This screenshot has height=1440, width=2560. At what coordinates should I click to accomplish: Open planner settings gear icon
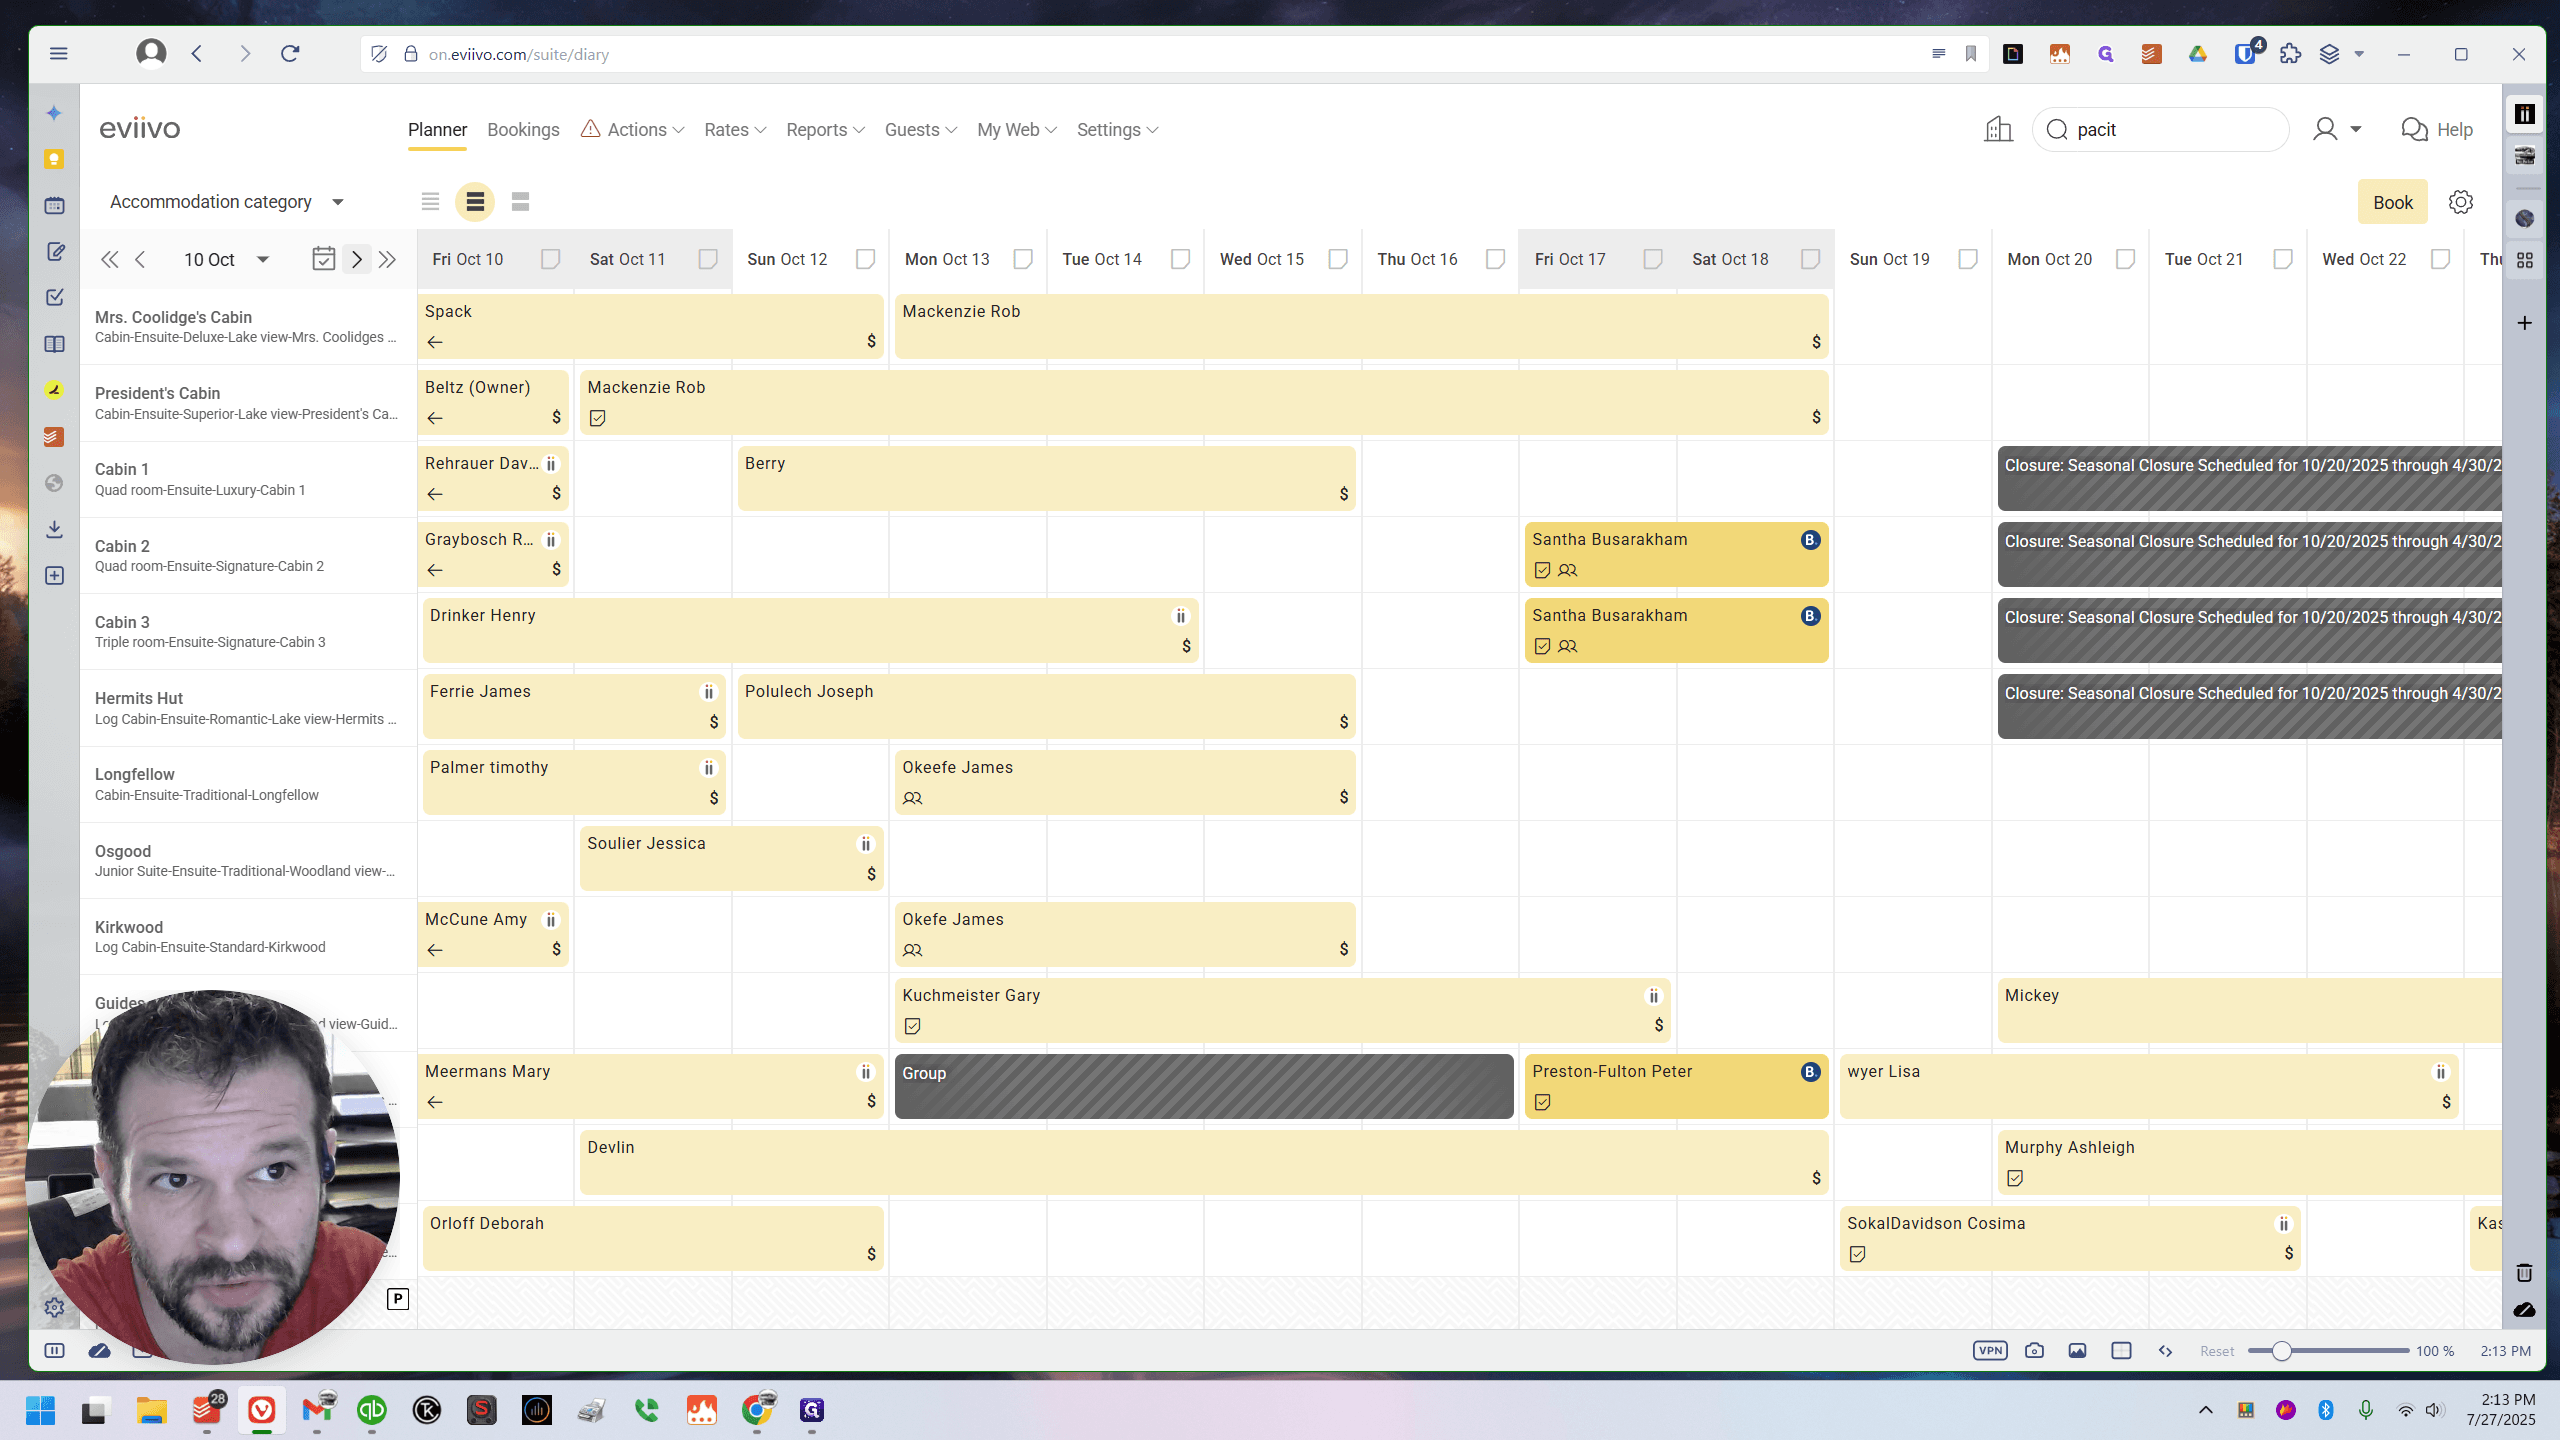point(2461,202)
